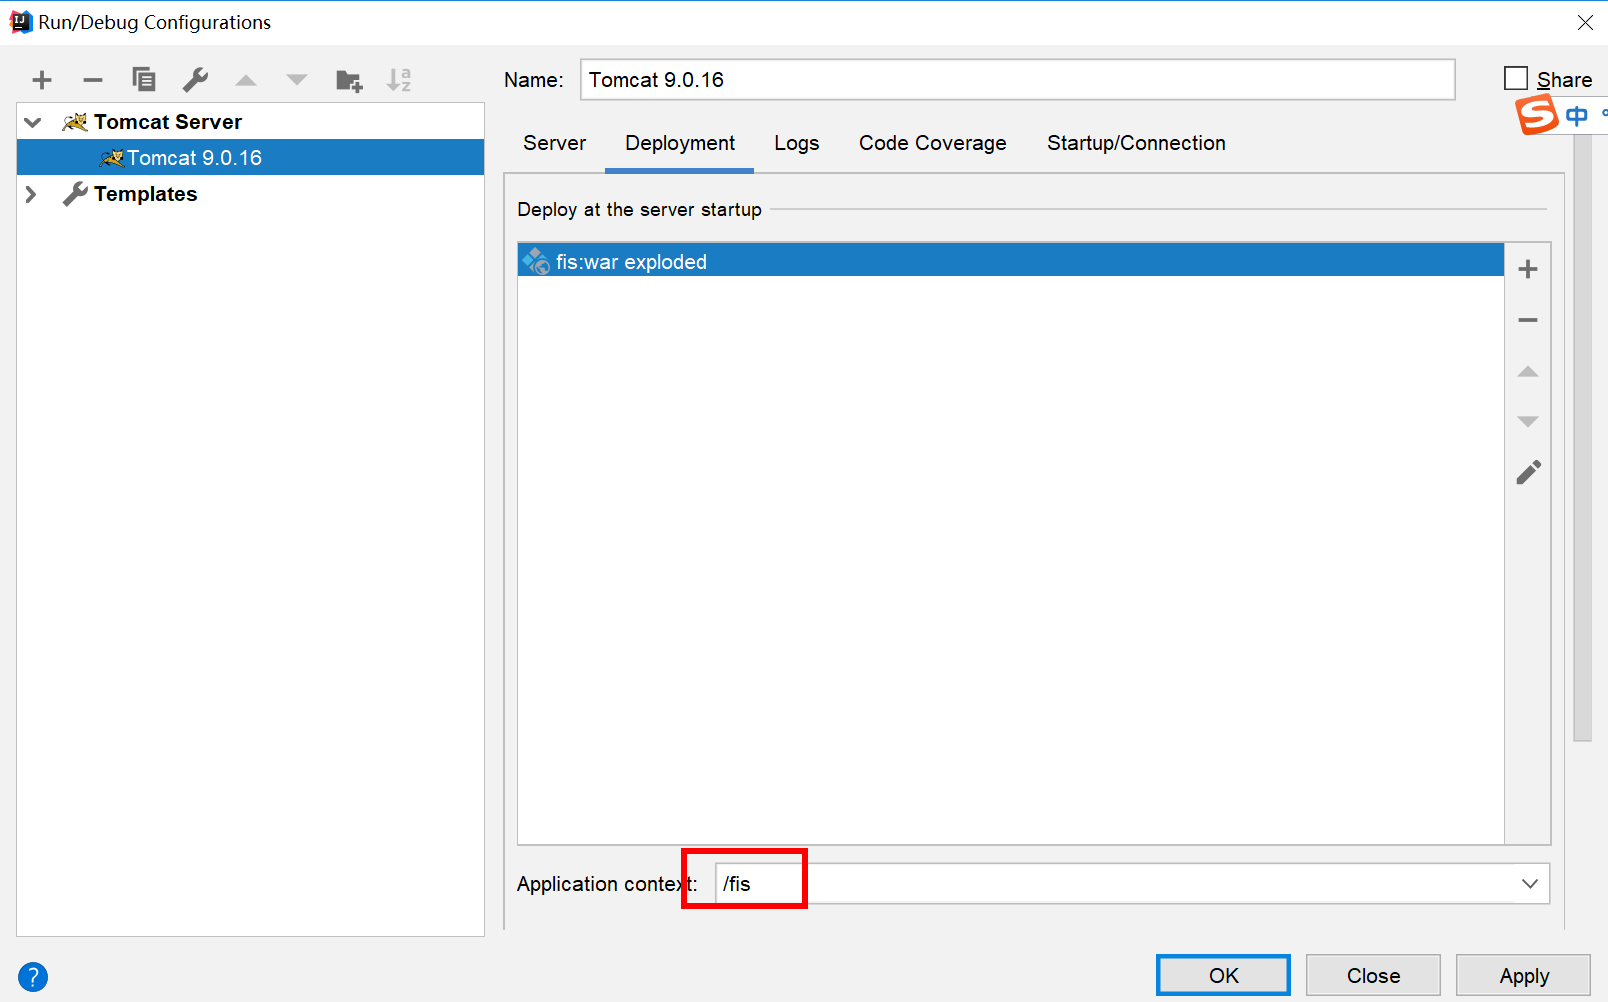Close the Run/Debug Configurations dialog
Screen dimensions: 1608x1002
click(1585, 22)
